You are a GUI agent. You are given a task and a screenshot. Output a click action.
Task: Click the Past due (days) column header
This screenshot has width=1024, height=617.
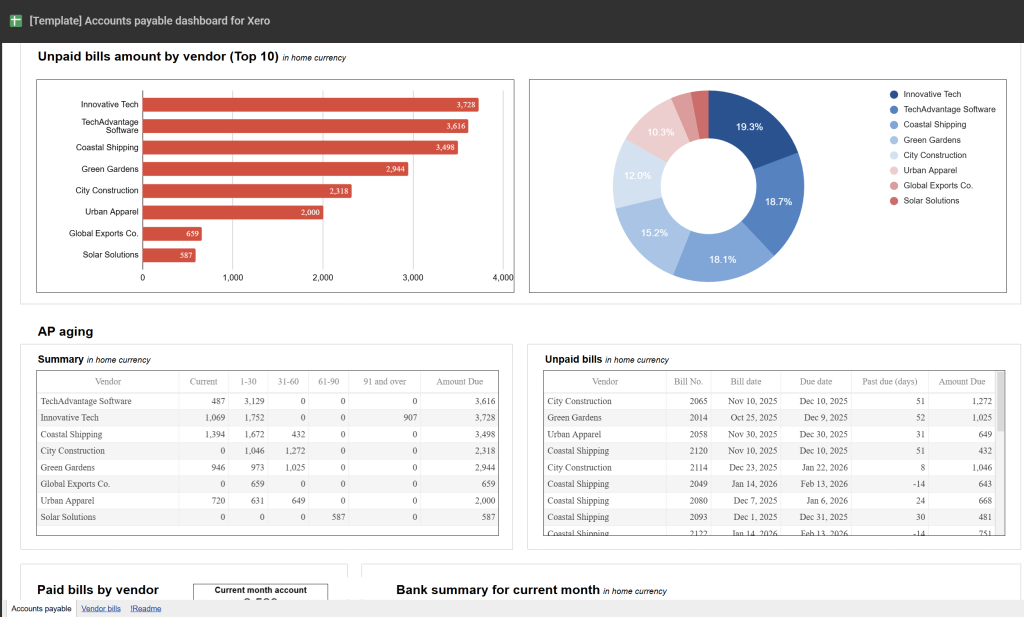pos(889,382)
